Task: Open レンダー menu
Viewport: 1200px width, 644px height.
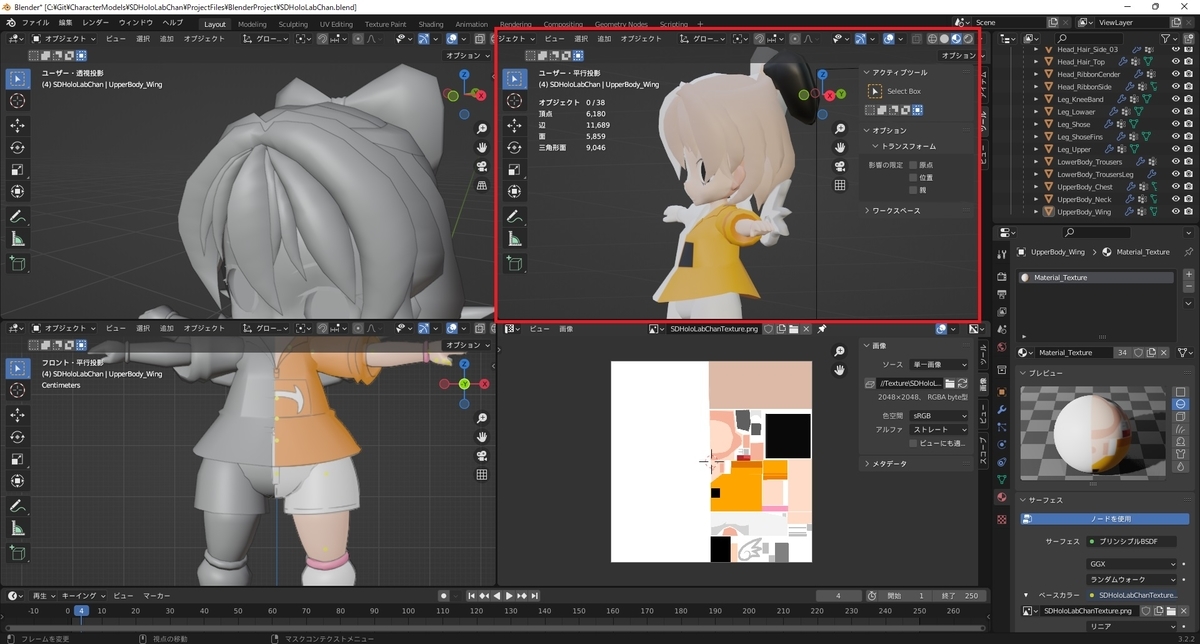Action: click(x=96, y=22)
